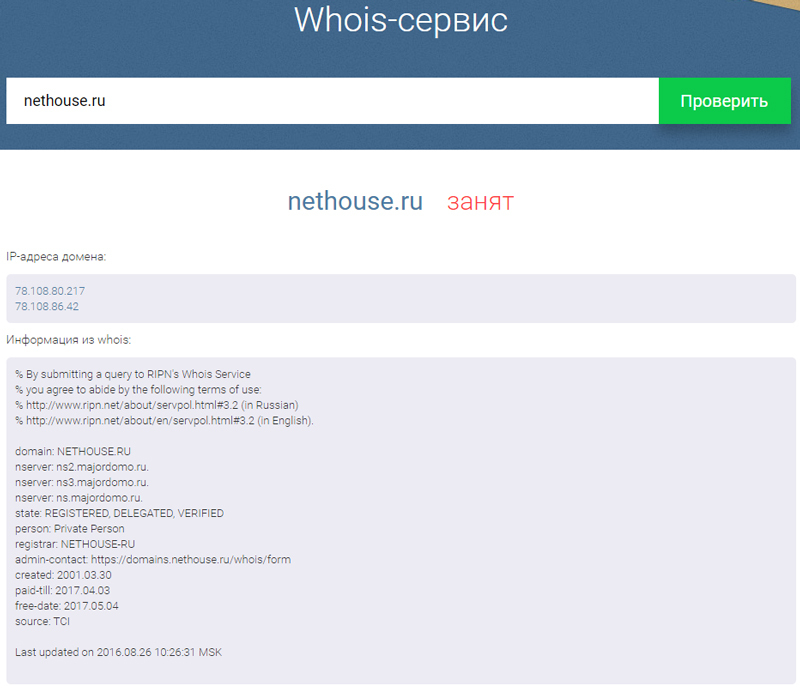Click the ripn.net en/servpol.html (in English) line
The image size is (800, 689).
pyautogui.click(x=164, y=421)
